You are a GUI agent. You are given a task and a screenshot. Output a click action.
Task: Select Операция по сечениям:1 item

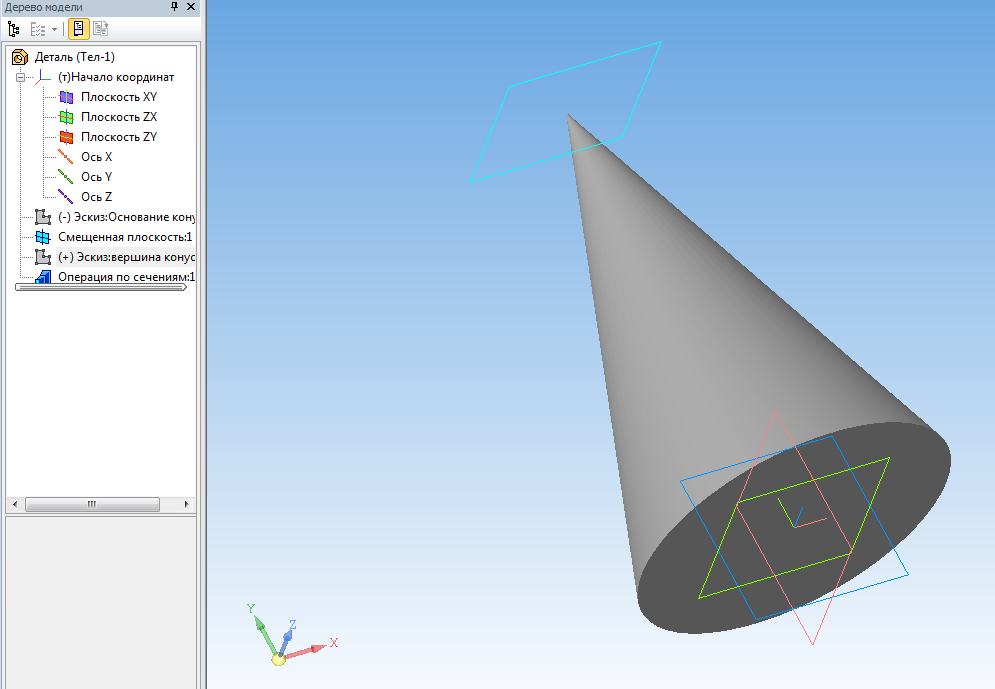tap(126, 277)
